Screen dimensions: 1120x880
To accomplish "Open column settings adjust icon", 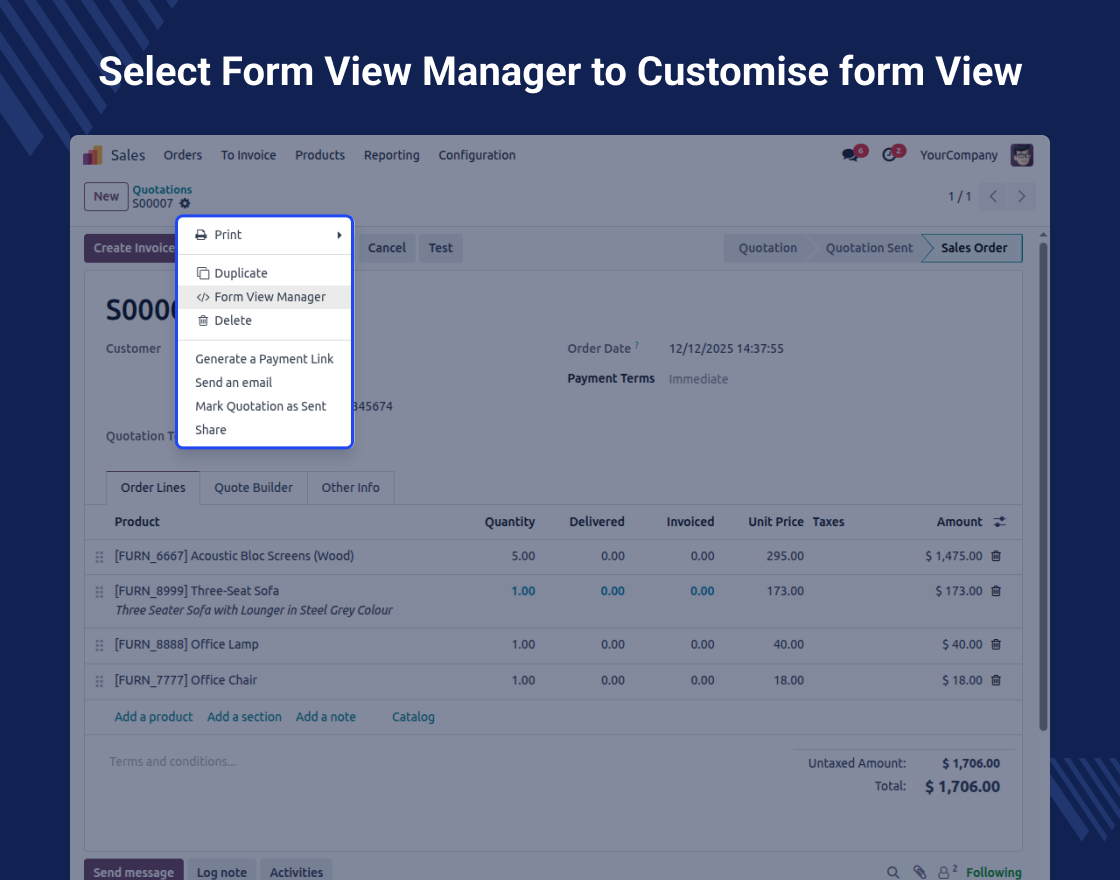I will [x=1000, y=522].
